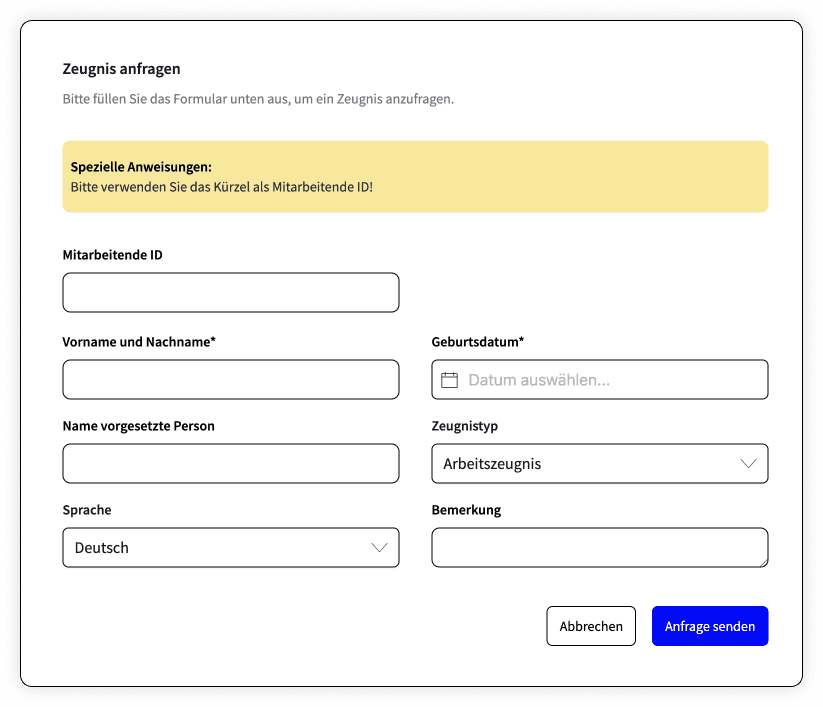The width and height of the screenshot is (823, 707).
Task: Click the Abbrechen button
Action: 591,626
